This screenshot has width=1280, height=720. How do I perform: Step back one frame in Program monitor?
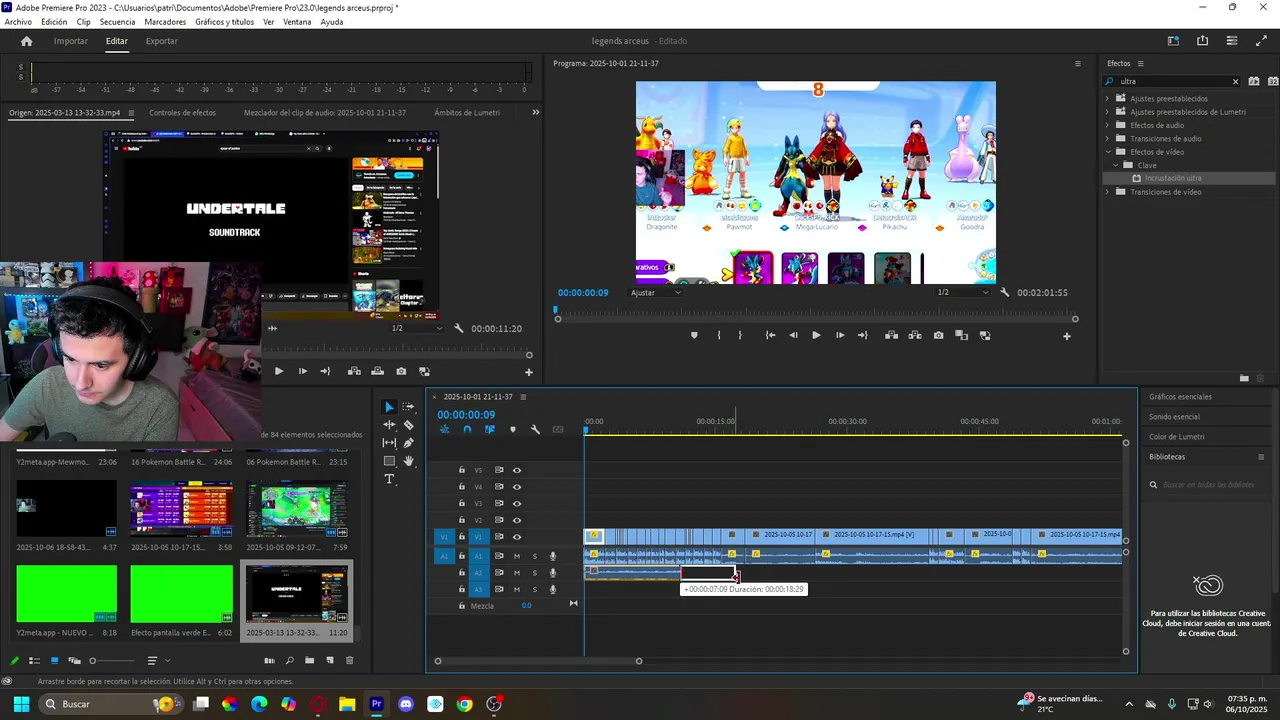793,335
